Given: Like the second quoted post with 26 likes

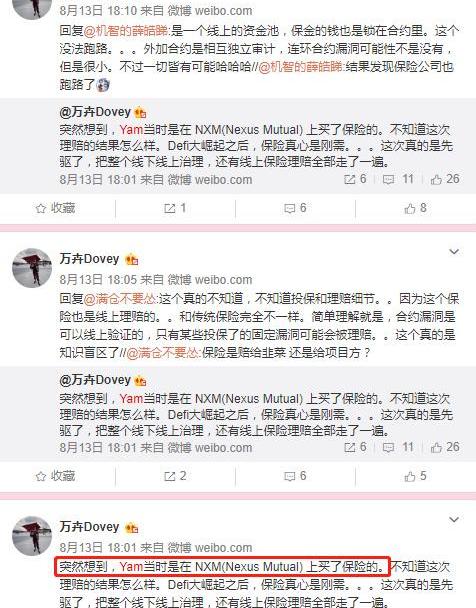Looking at the screenshot, I should 445,447.
